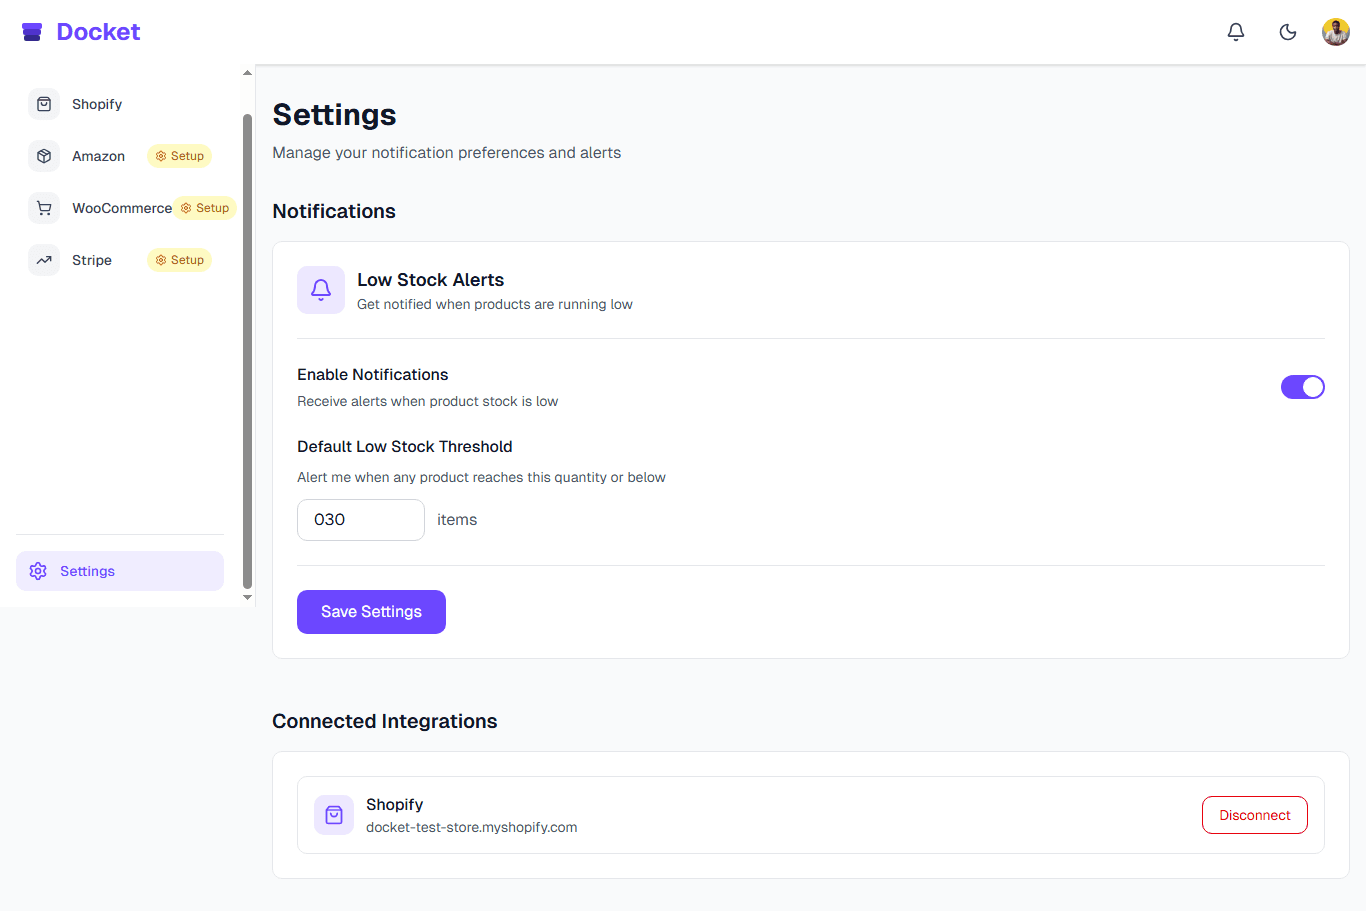
Task: Open notifications via the bell icon
Action: coord(1236,31)
